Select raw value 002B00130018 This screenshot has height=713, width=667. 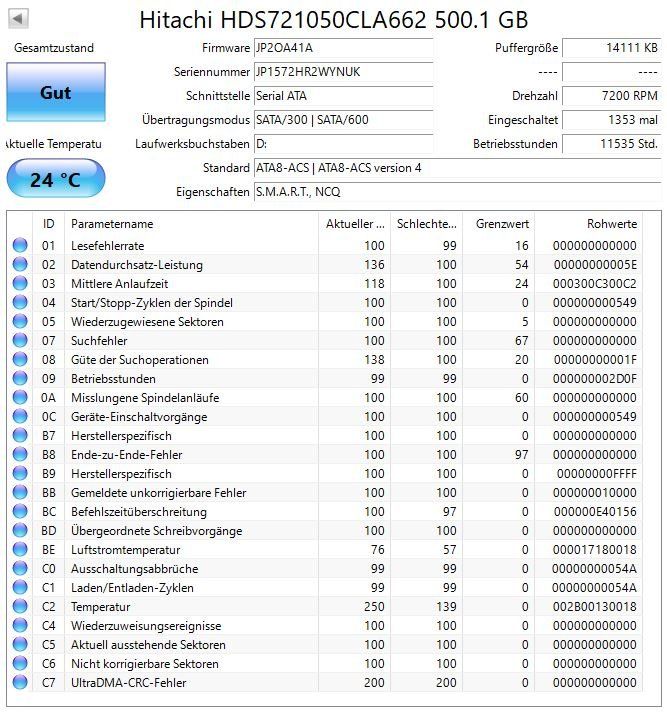click(595, 607)
